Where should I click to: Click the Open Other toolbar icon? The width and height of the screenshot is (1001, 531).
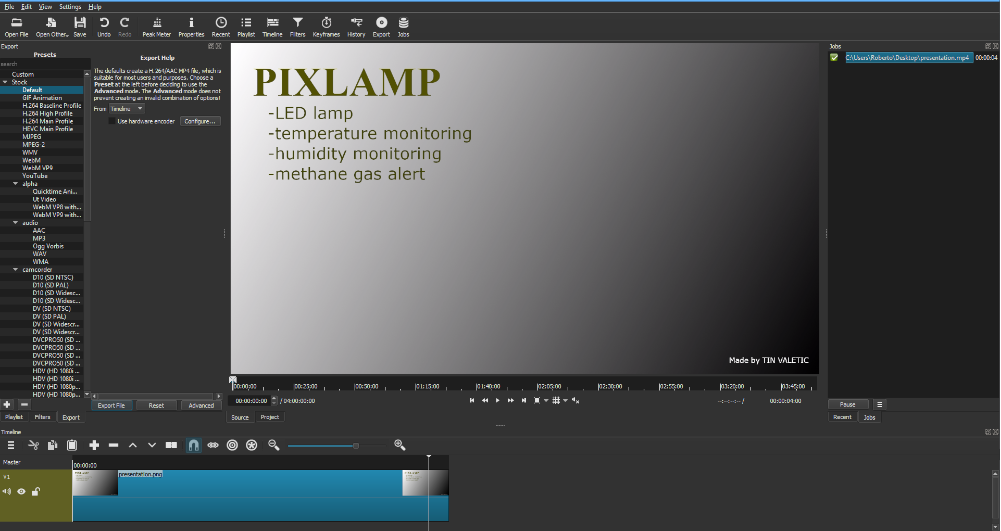click(x=52, y=27)
